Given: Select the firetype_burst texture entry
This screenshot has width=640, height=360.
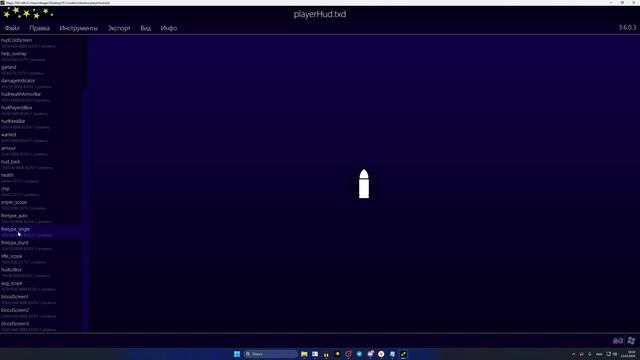Looking at the screenshot, I should click(41, 245).
